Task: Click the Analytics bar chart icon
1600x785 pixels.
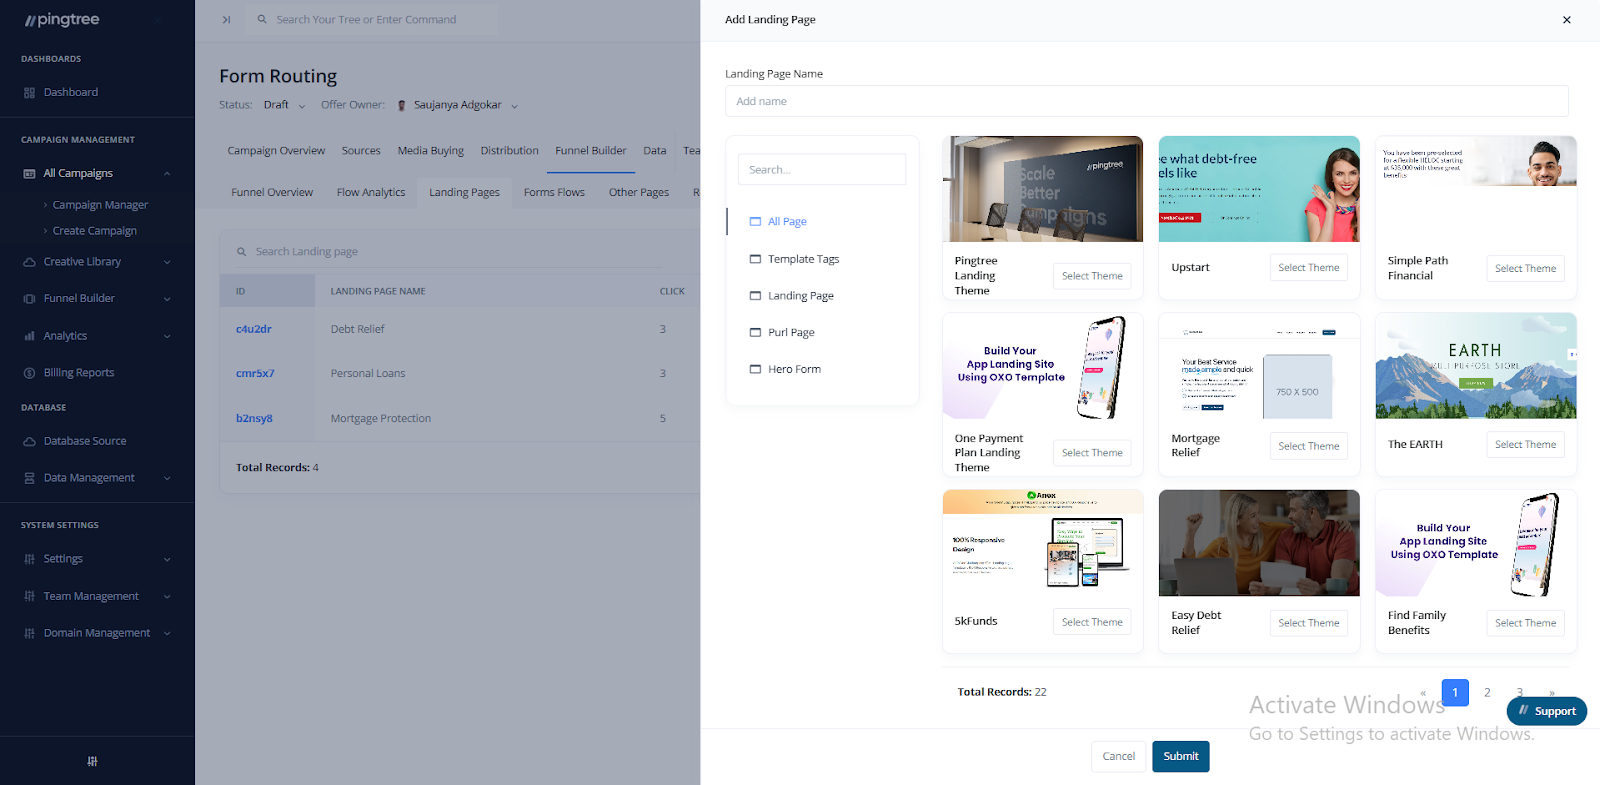Action: 29,336
